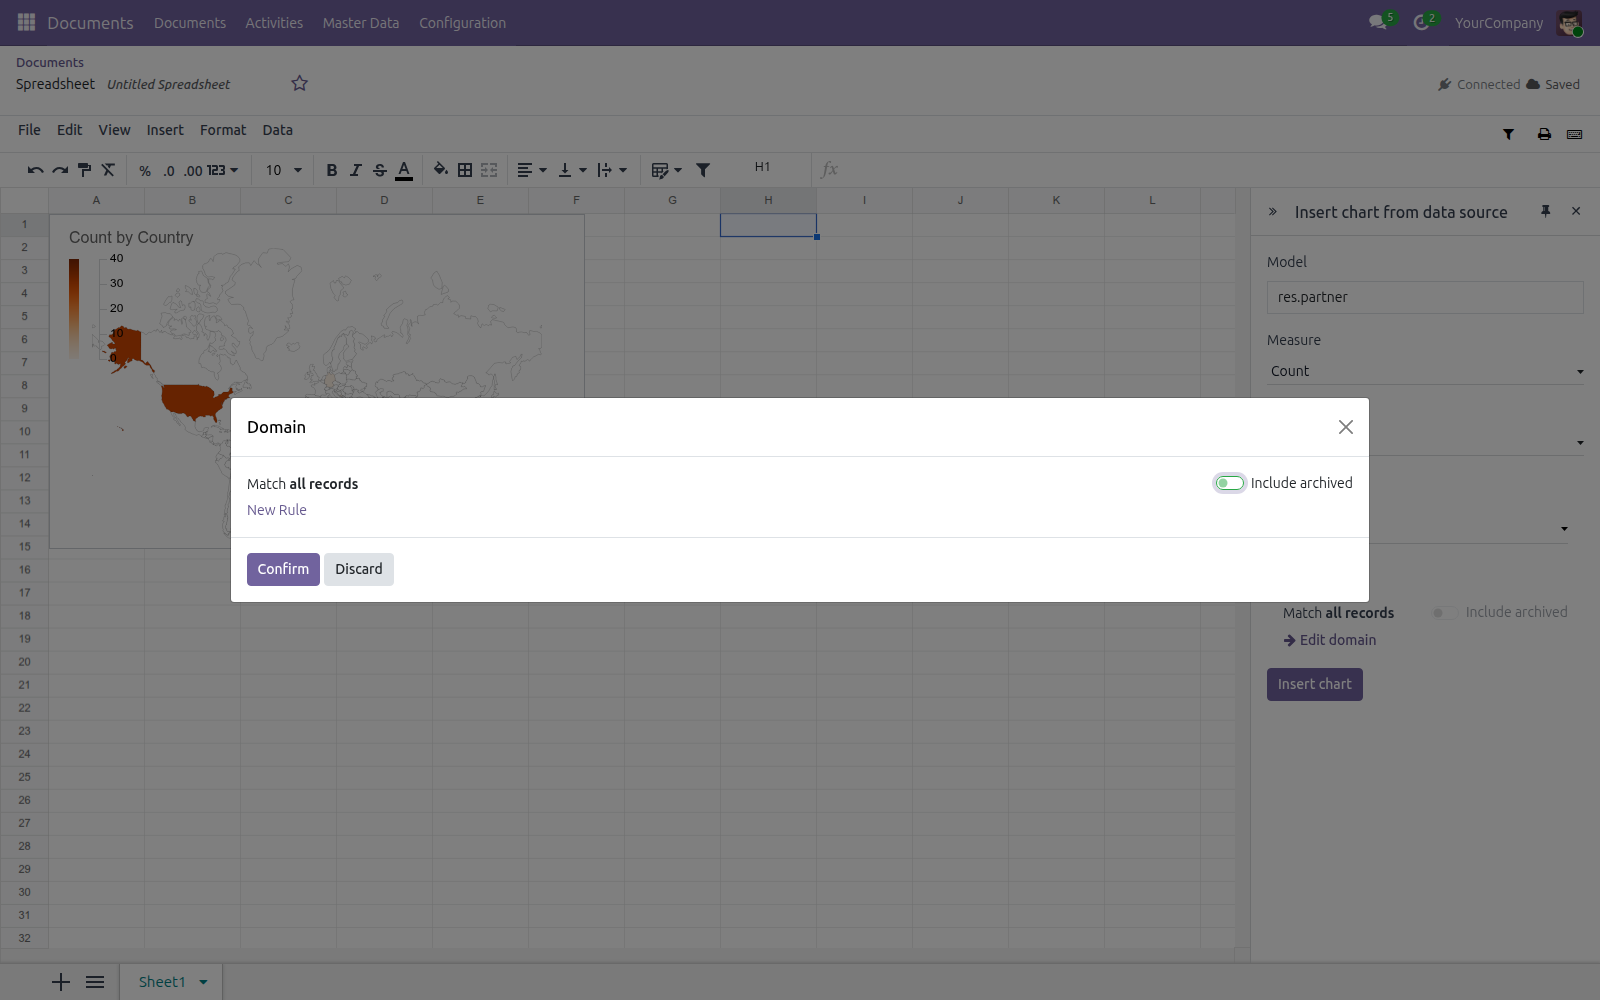Toggle italic formatting

[356, 171]
